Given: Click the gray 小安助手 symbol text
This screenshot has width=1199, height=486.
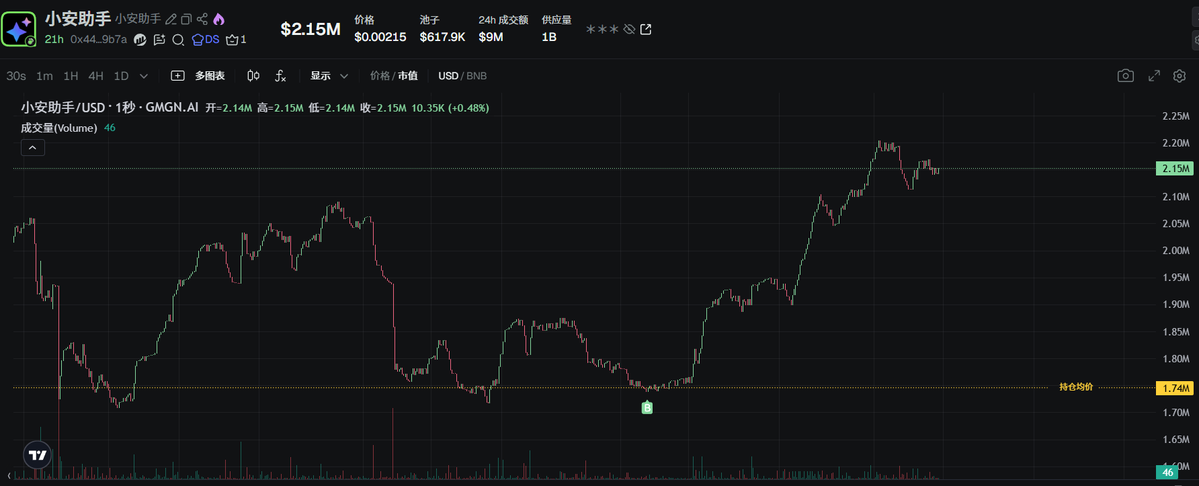Looking at the screenshot, I should click(138, 19).
